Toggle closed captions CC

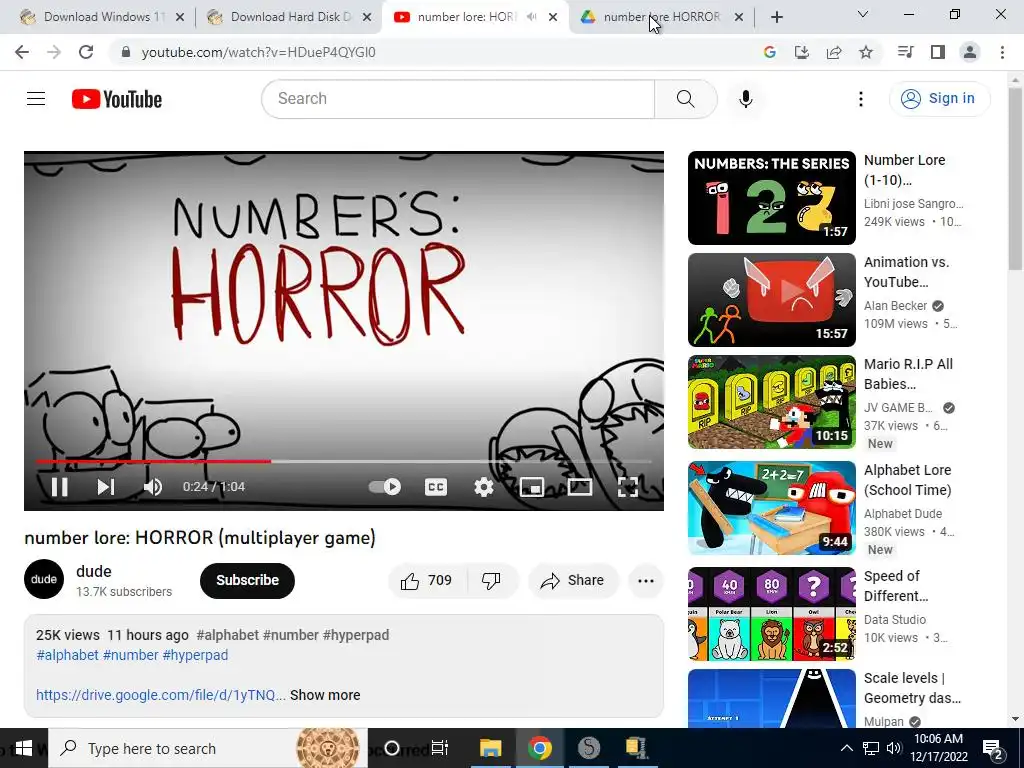436,487
